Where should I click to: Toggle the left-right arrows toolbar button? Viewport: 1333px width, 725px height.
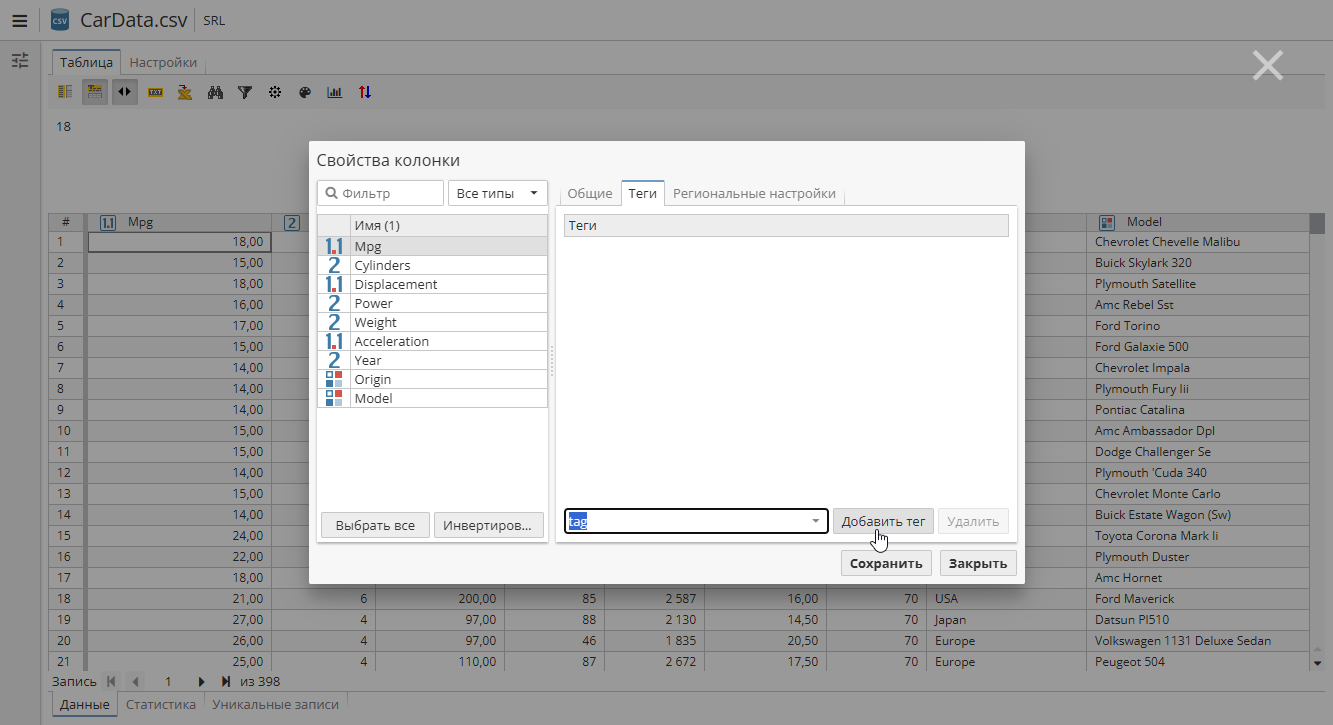[x=124, y=92]
